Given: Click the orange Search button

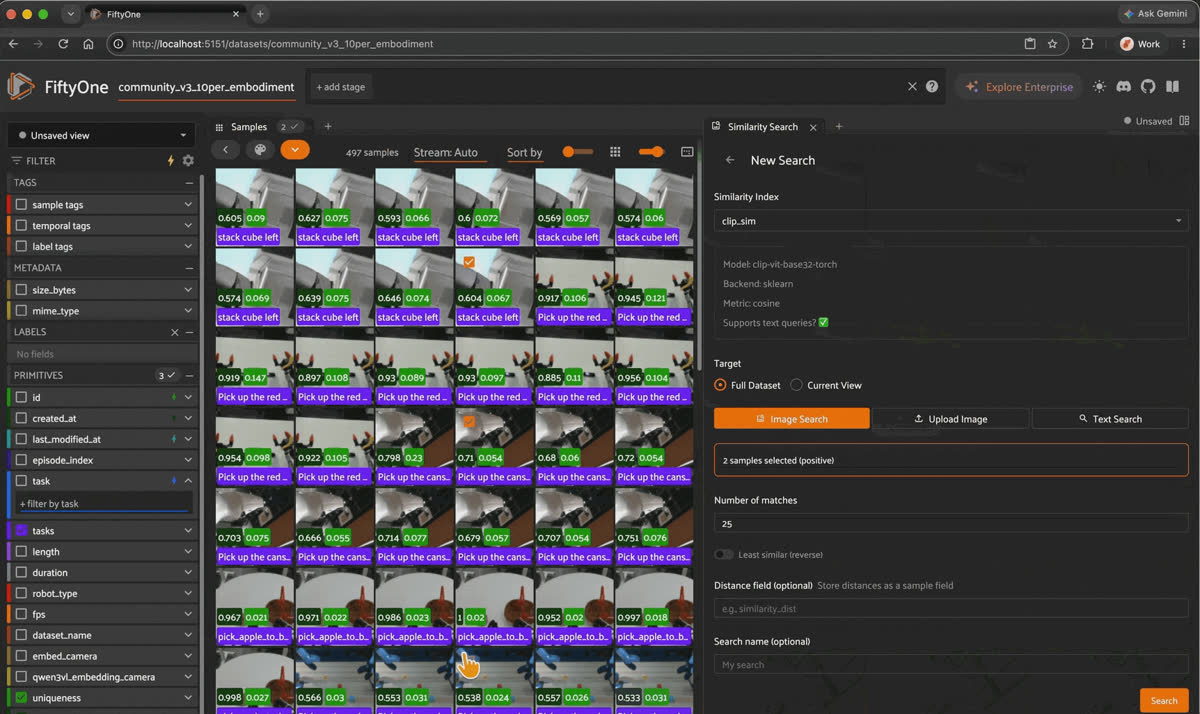Looking at the screenshot, I should pyautogui.click(x=1164, y=701).
